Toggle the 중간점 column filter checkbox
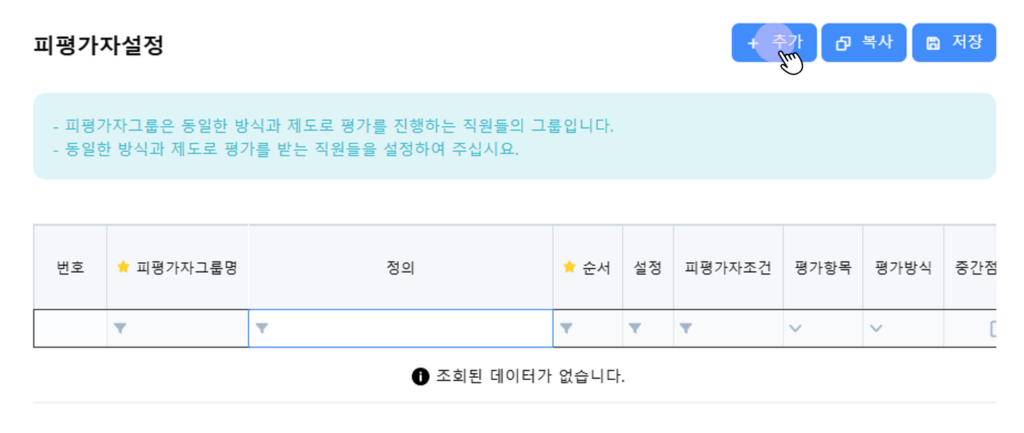The width and height of the screenshot is (1024, 433). 993,328
